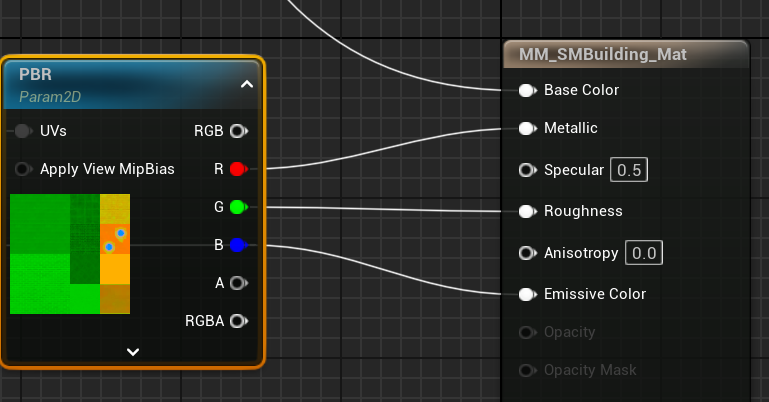Image resolution: width=769 pixels, height=402 pixels.
Task: Click the Roughness label
Action: pos(583,211)
